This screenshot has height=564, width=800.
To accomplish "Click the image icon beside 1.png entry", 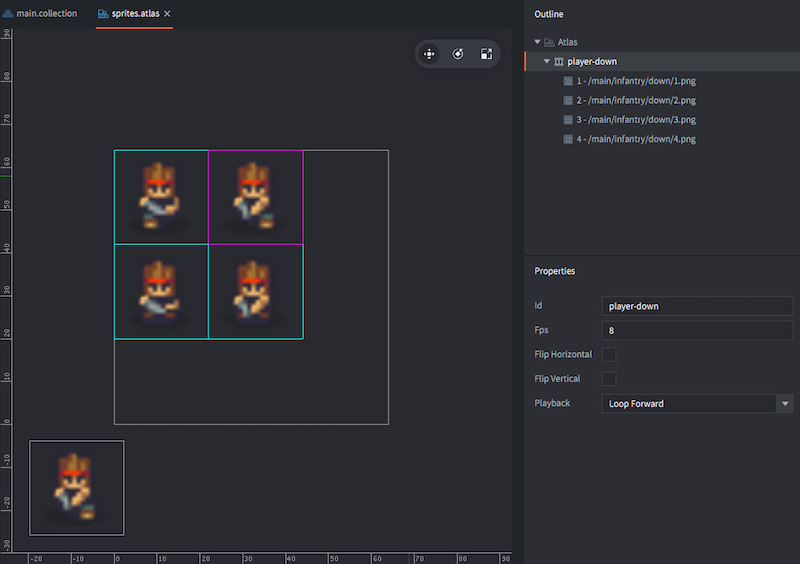I will [568, 81].
